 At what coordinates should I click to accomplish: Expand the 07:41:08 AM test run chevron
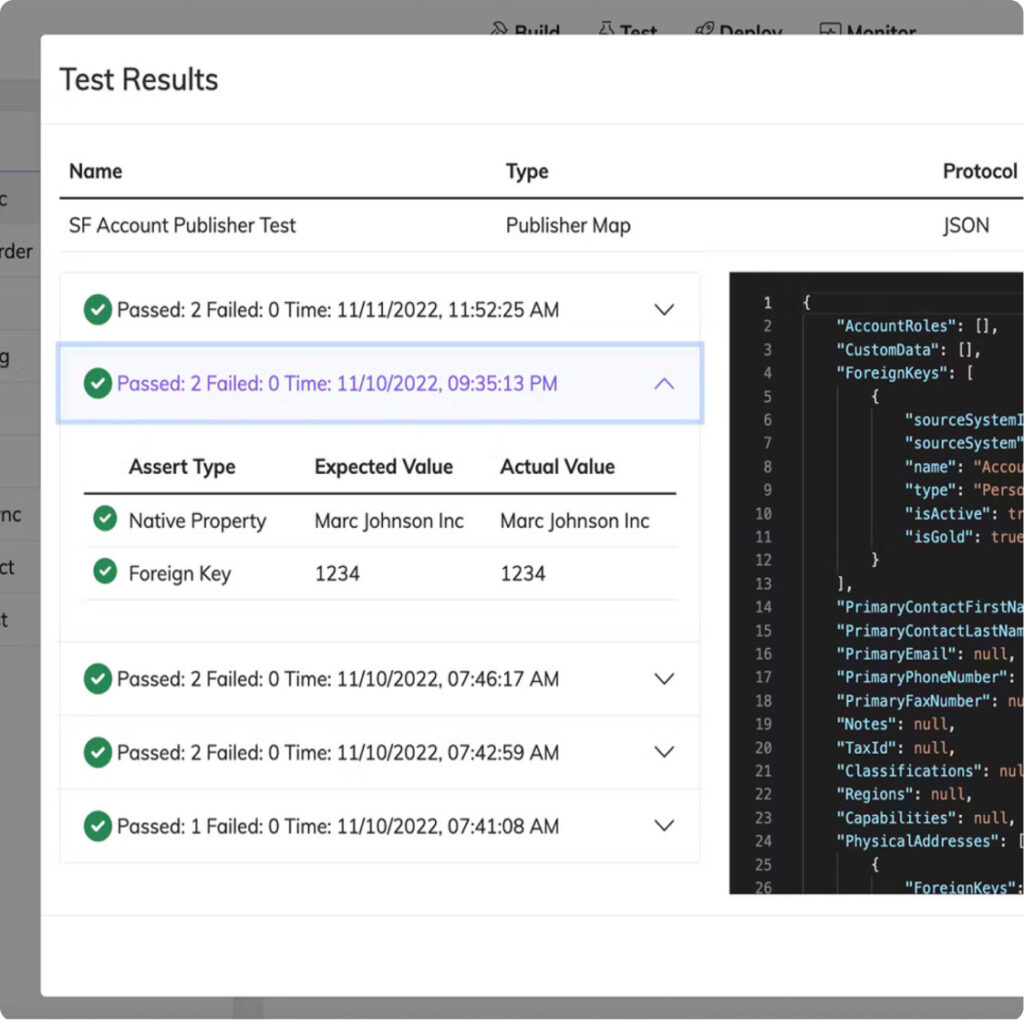[664, 826]
